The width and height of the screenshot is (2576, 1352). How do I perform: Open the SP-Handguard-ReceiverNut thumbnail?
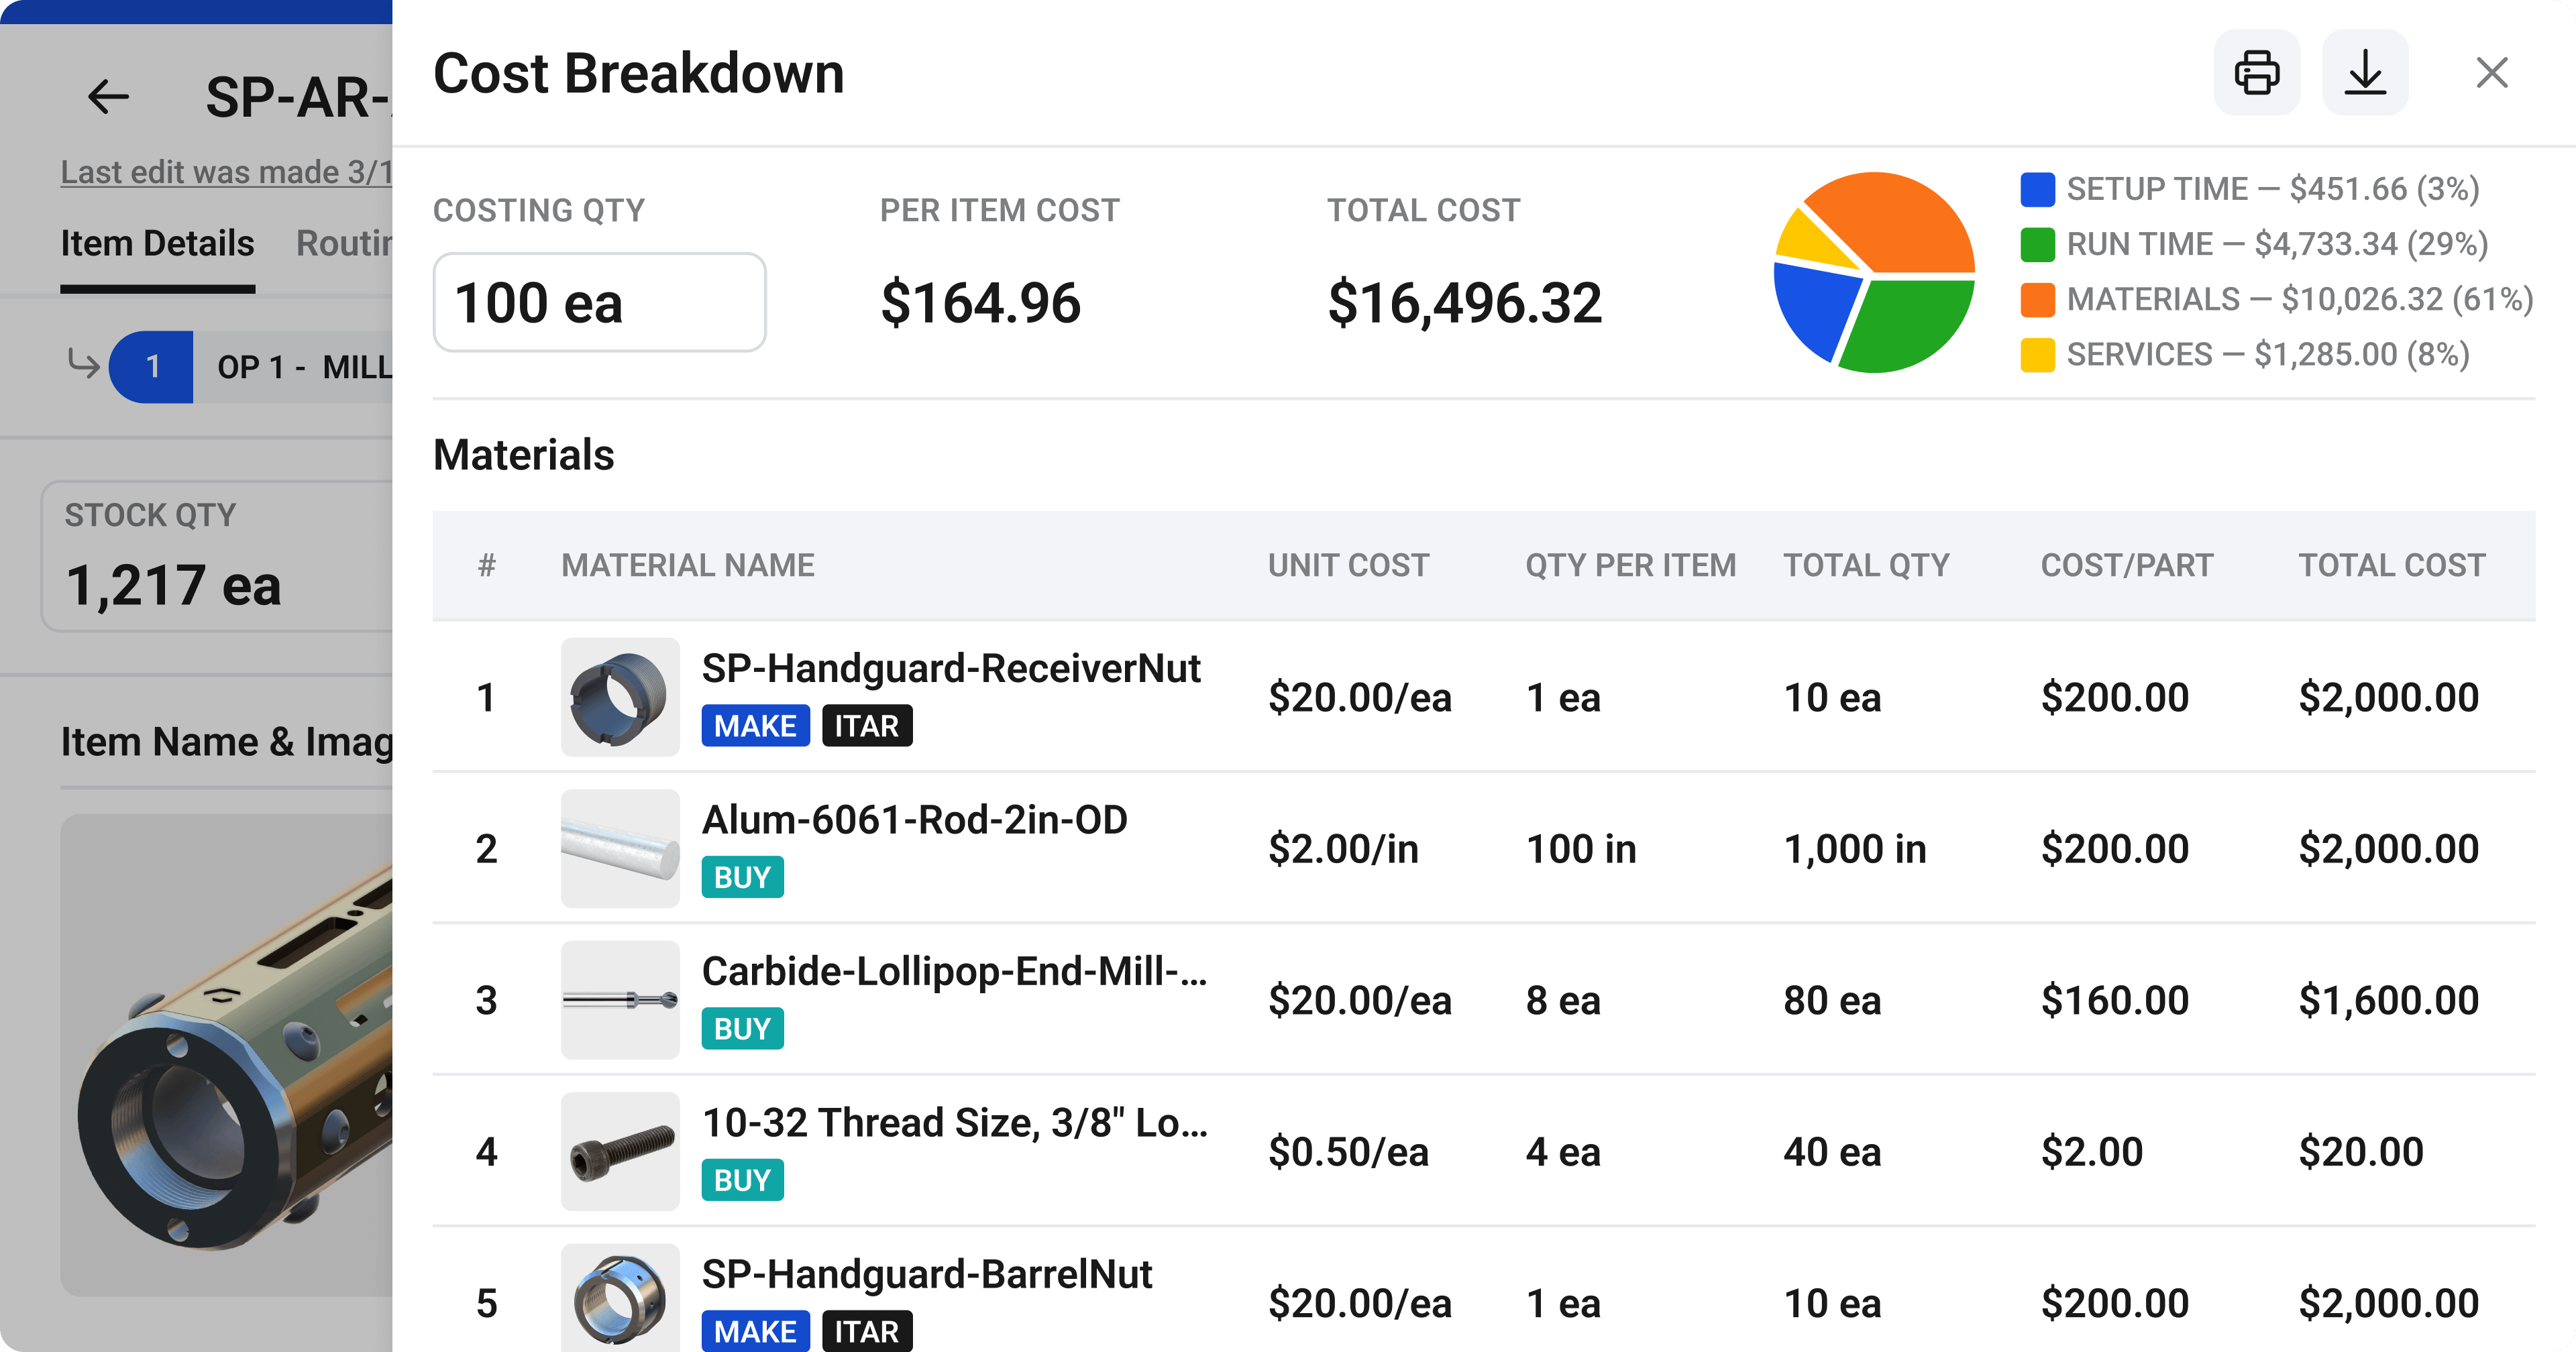pyautogui.click(x=620, y=697)
